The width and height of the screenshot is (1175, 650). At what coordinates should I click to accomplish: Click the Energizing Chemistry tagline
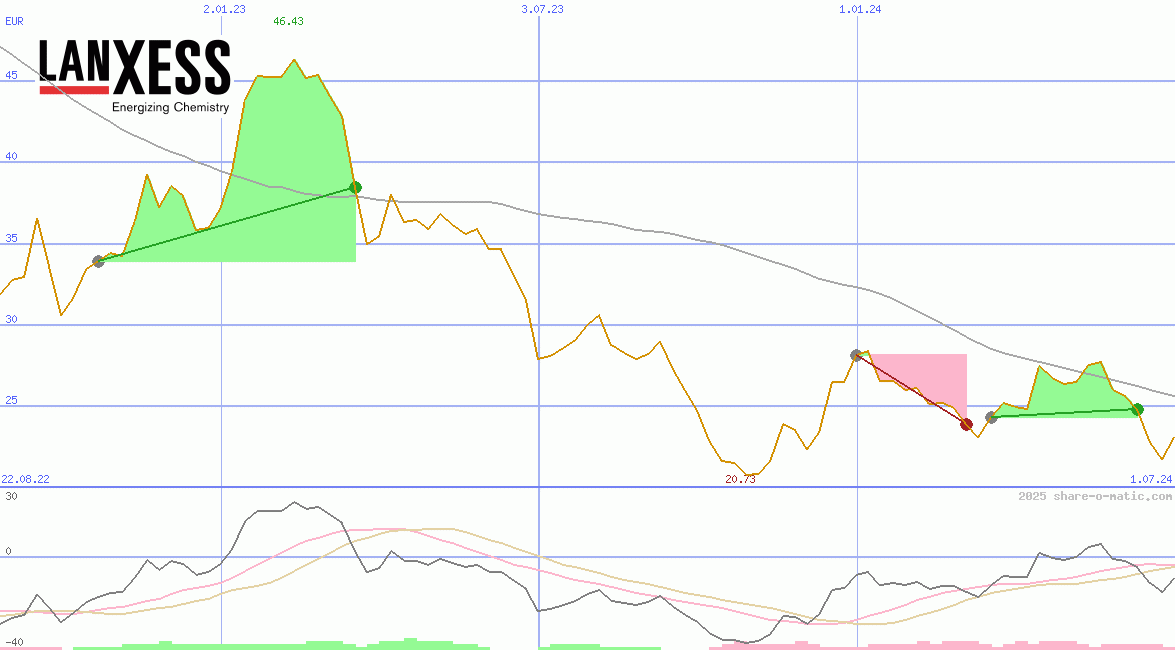(171, 107)
